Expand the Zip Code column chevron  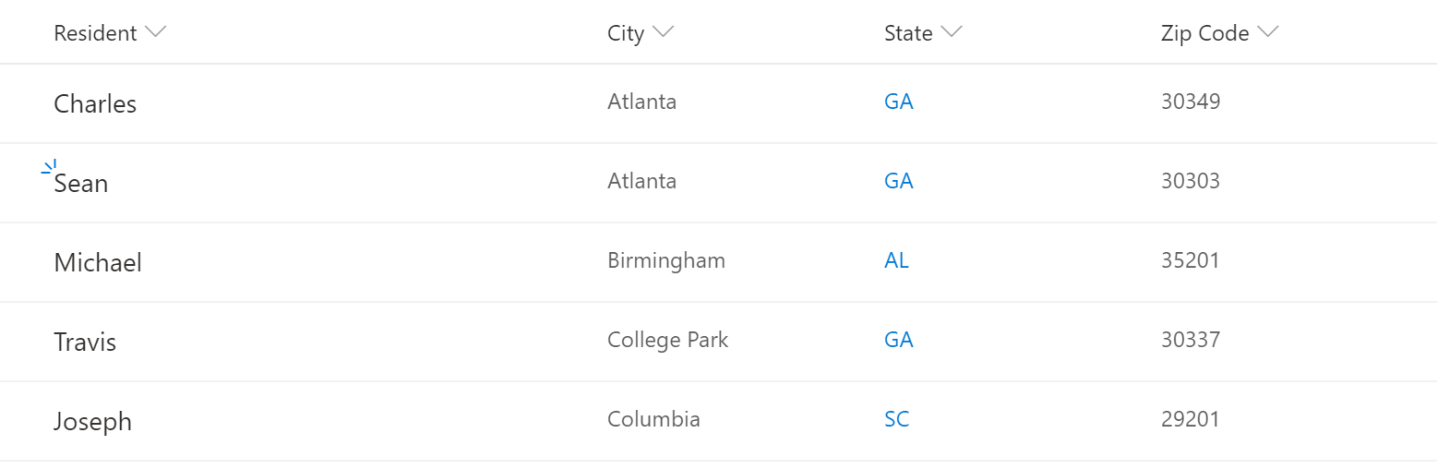pos(1268,33)
